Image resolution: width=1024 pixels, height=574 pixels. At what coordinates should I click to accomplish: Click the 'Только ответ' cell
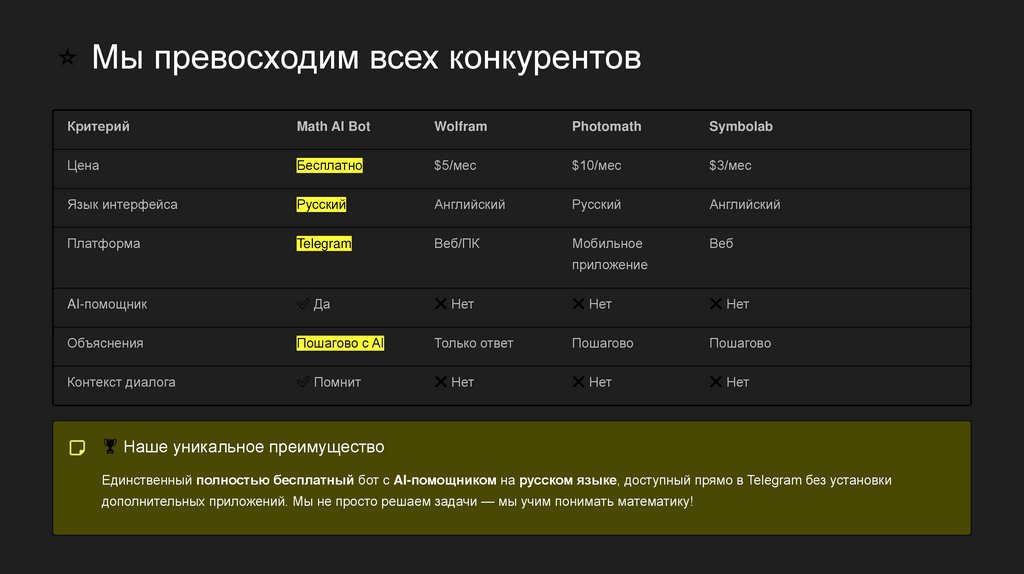[x=473, y=343]
